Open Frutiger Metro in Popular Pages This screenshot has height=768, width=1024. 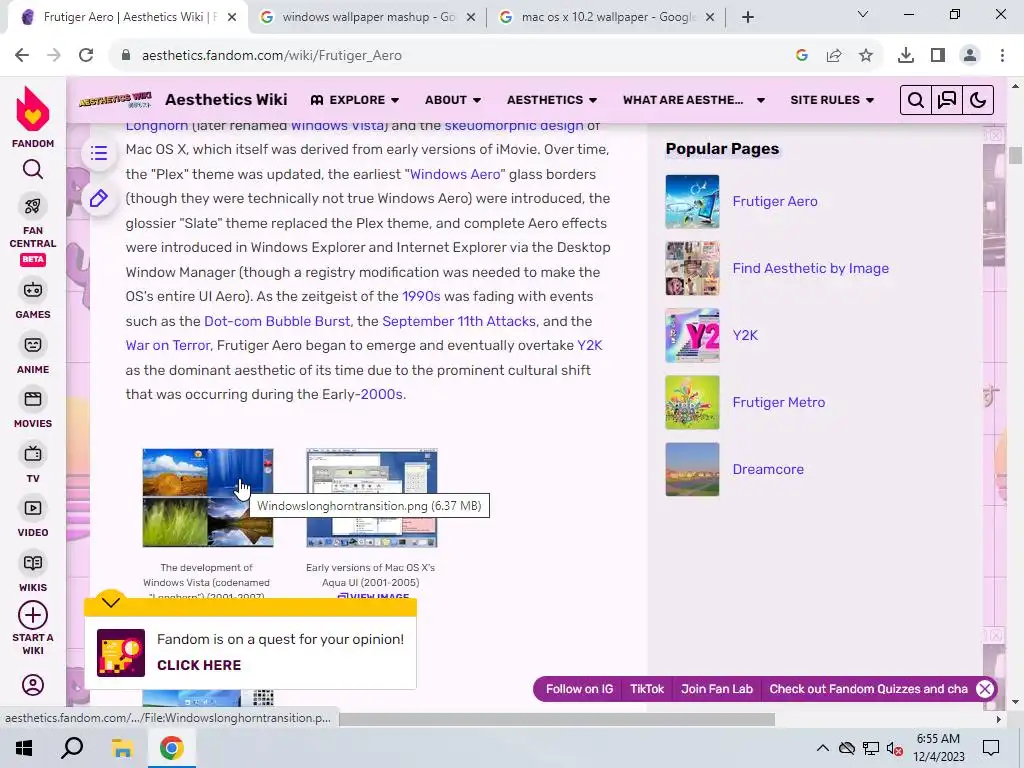click(778, 402)
